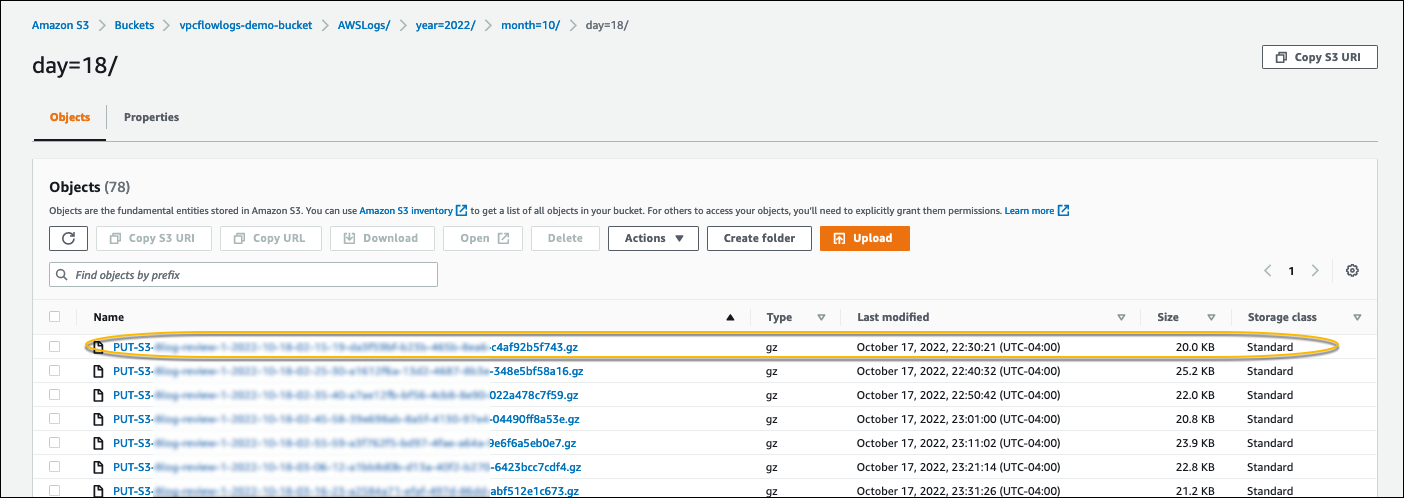The width and height of the screenshot is (1404, 498).
Task: Click file icon of the 04490ff8a53e.gz object
Action: (x=99, y=420)
